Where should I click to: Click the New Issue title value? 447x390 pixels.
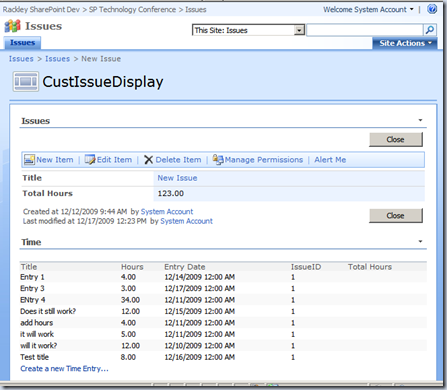(177, 178)
